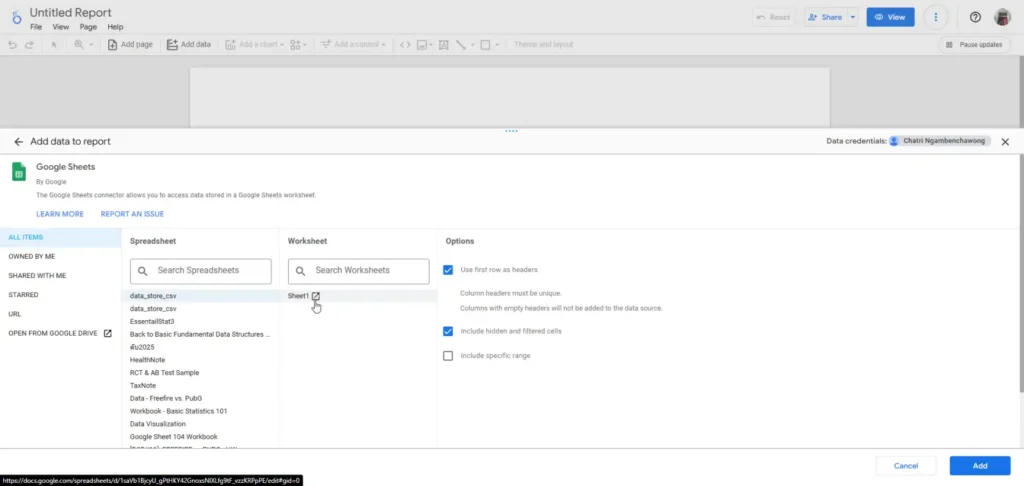The height and width of the screenshot is (486, 1024).
Task: Click the Share button
Action: point(825,17)
